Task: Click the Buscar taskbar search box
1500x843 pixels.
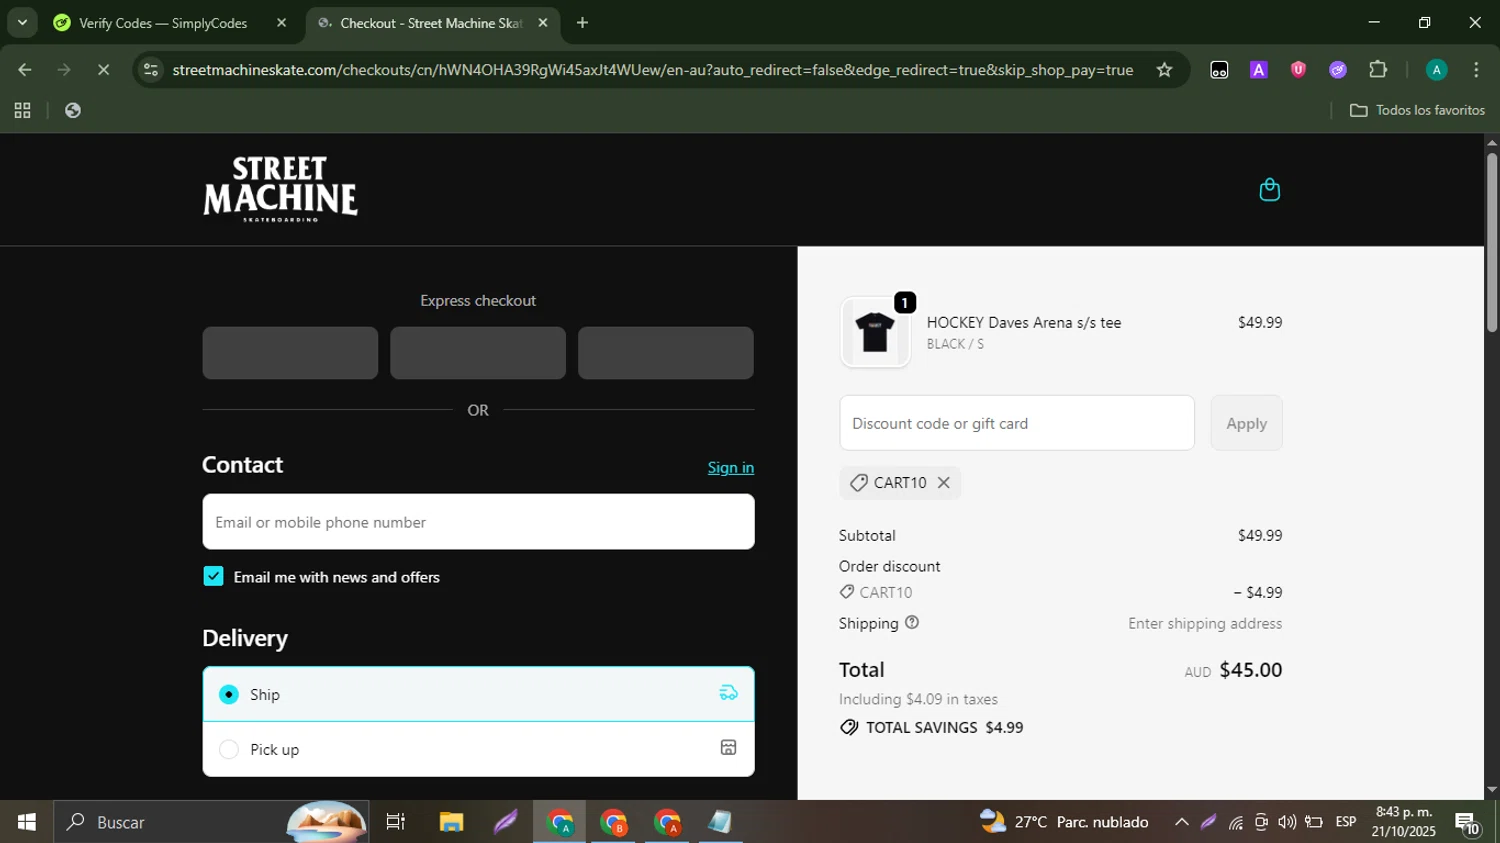Action: 210,822
